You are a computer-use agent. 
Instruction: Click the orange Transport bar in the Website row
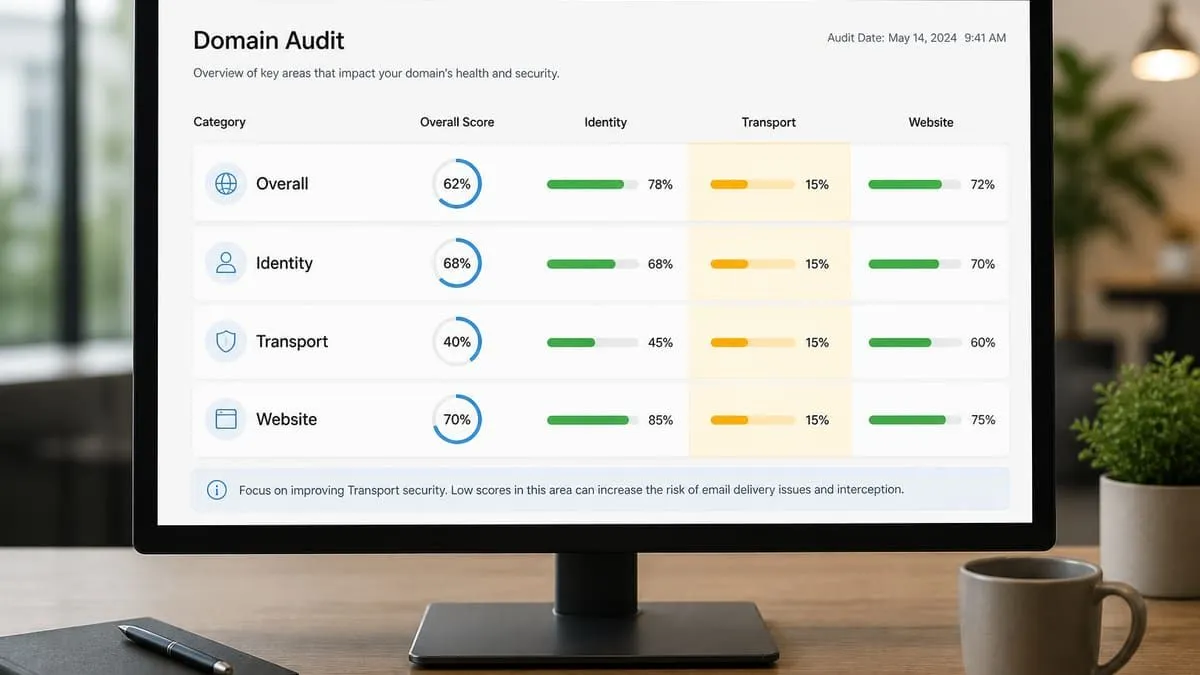753,420
